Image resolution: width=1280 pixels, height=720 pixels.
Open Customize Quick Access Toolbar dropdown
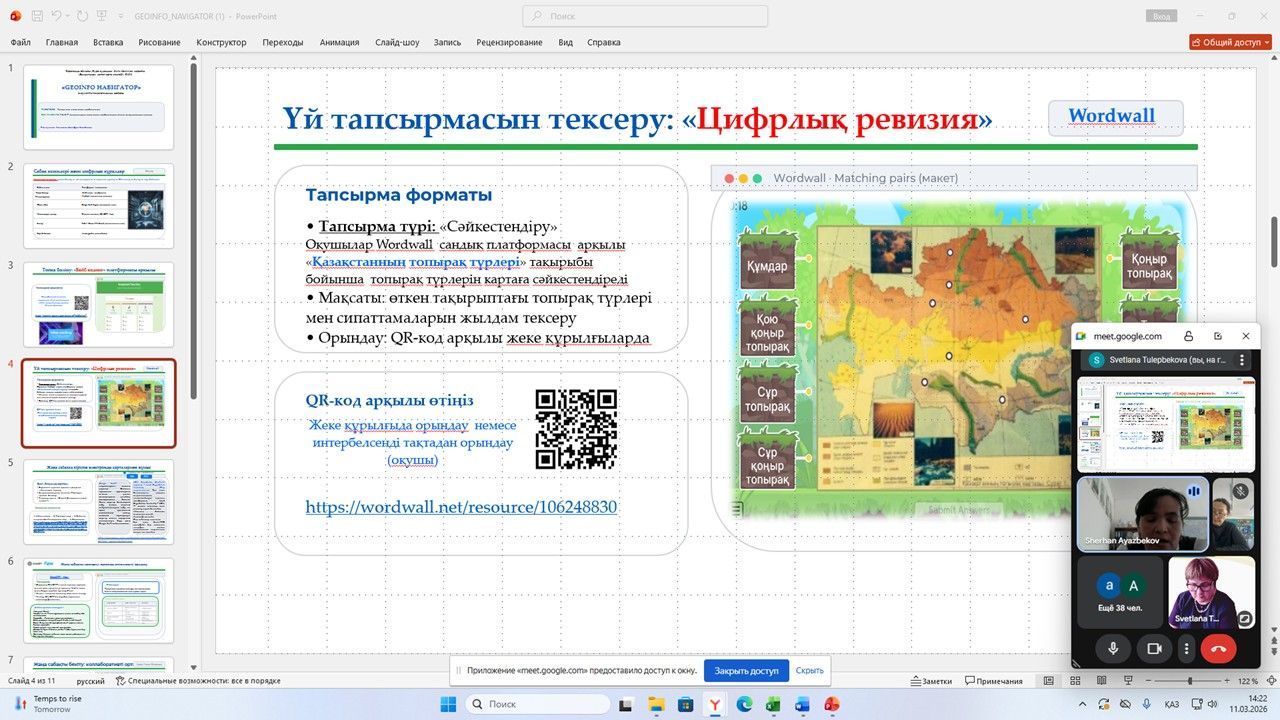[x=123, y=16]
